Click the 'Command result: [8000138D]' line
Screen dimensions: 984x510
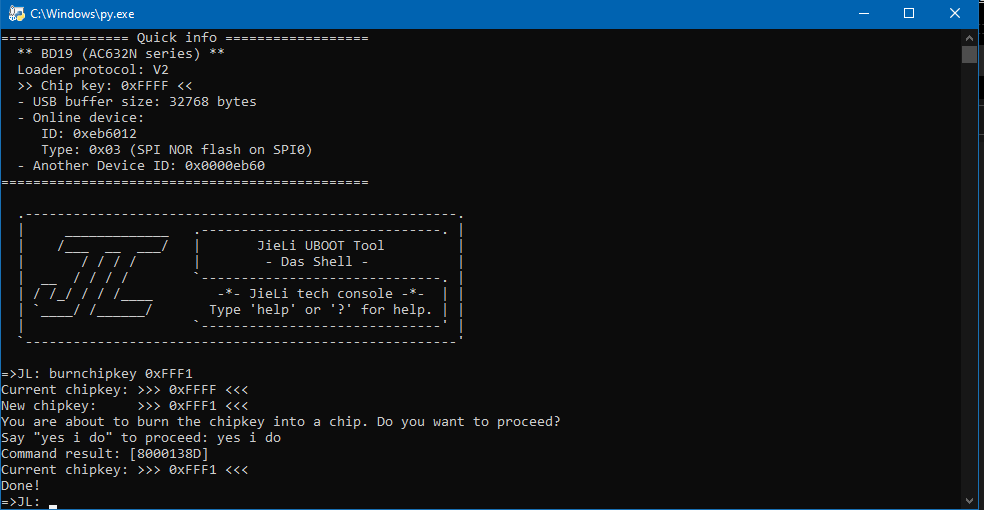click(x=105, y=454)
